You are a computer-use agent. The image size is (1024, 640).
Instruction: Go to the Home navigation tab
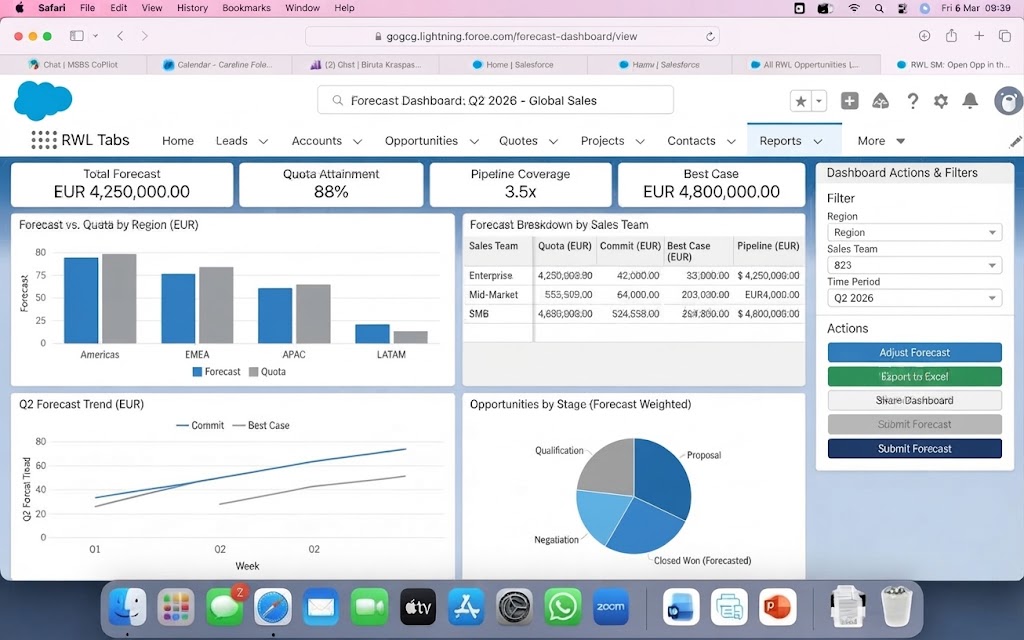click(x=178, y=140)
